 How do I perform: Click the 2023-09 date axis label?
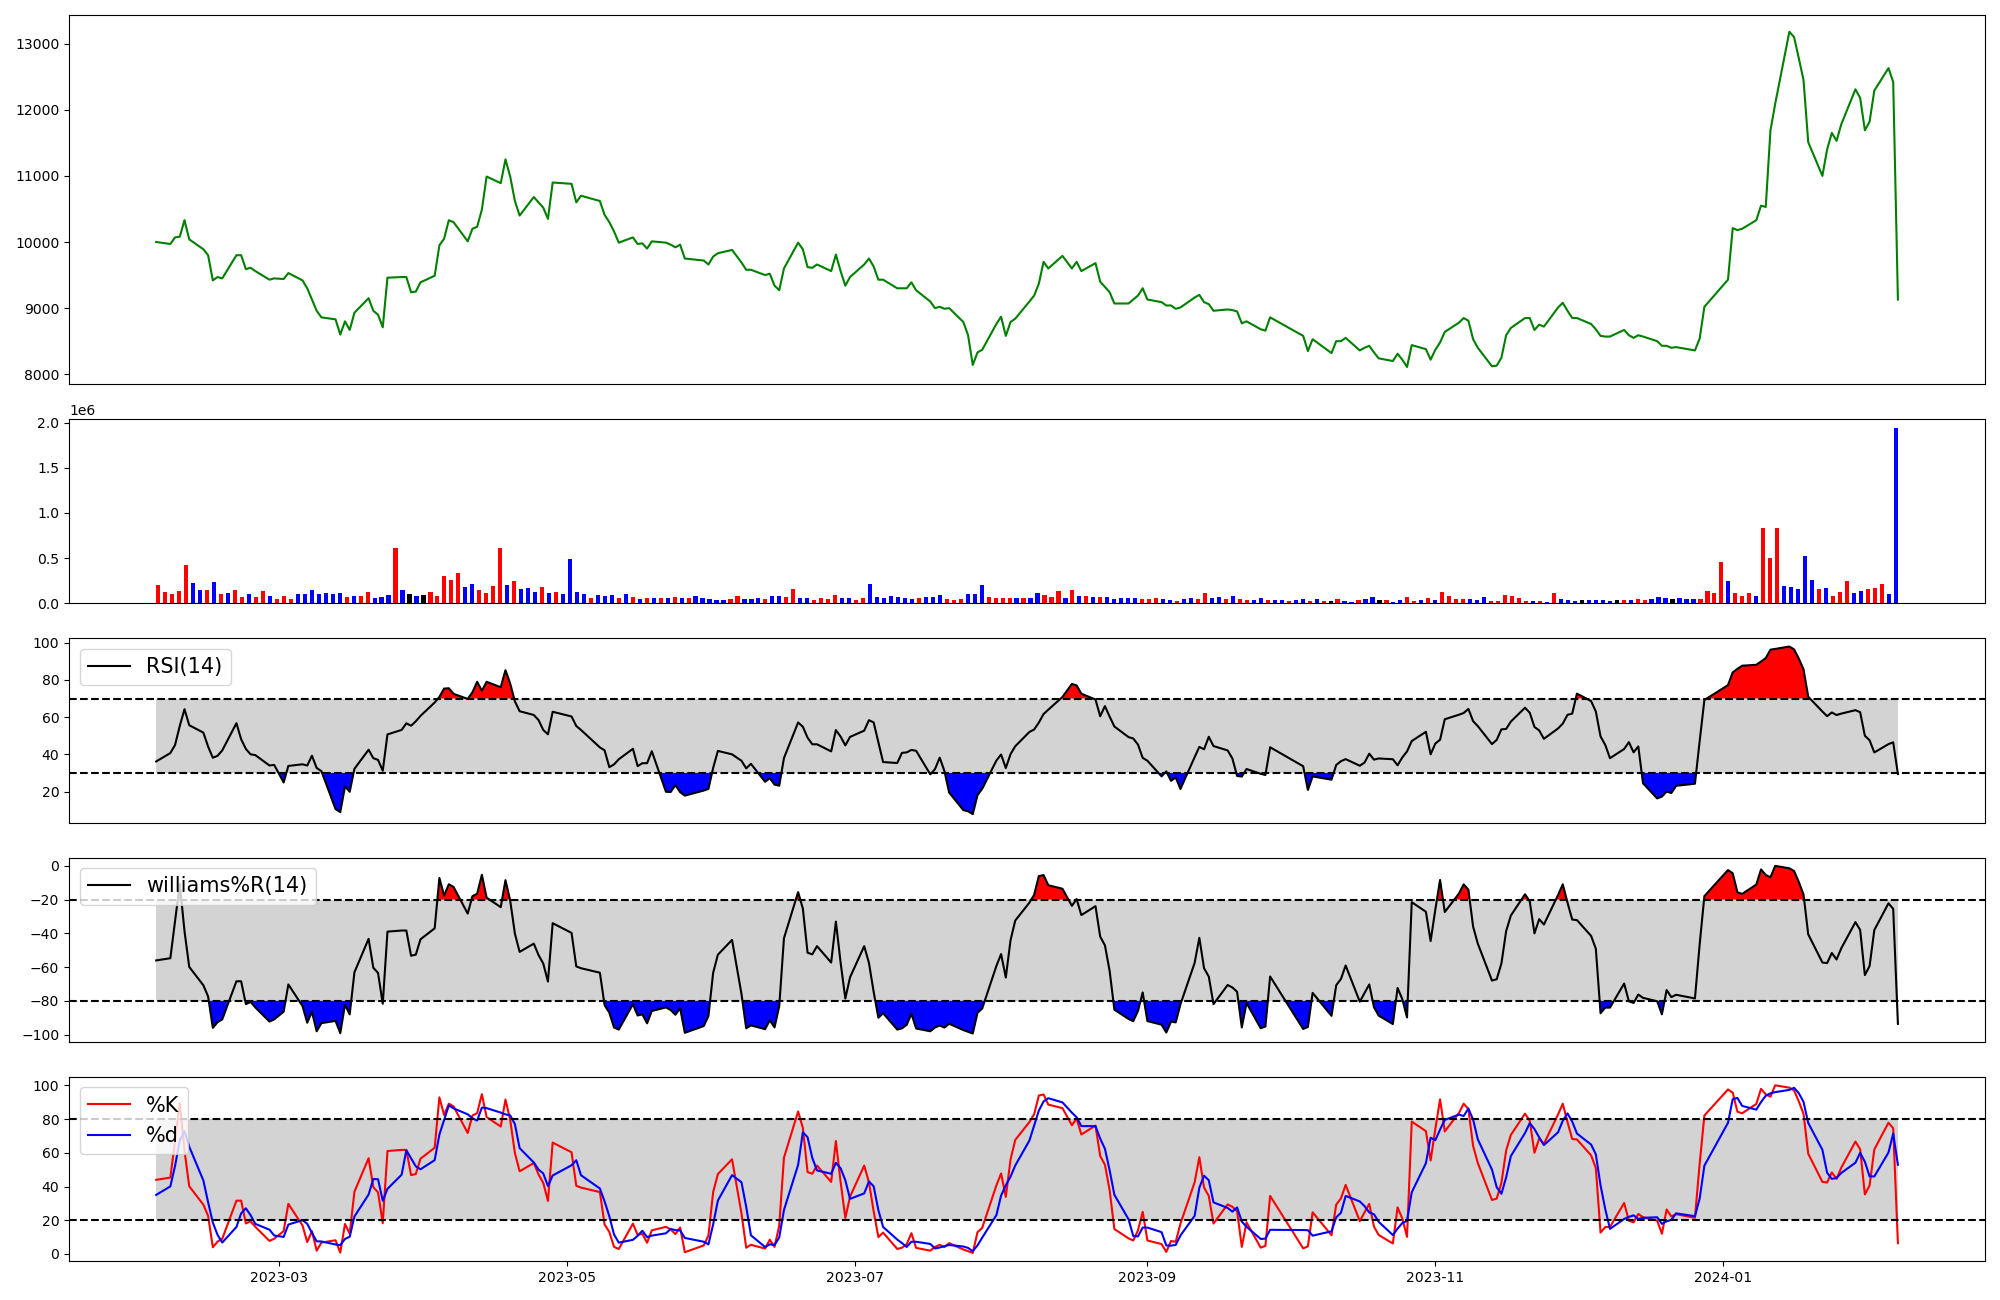[x=1147, y=1277]
